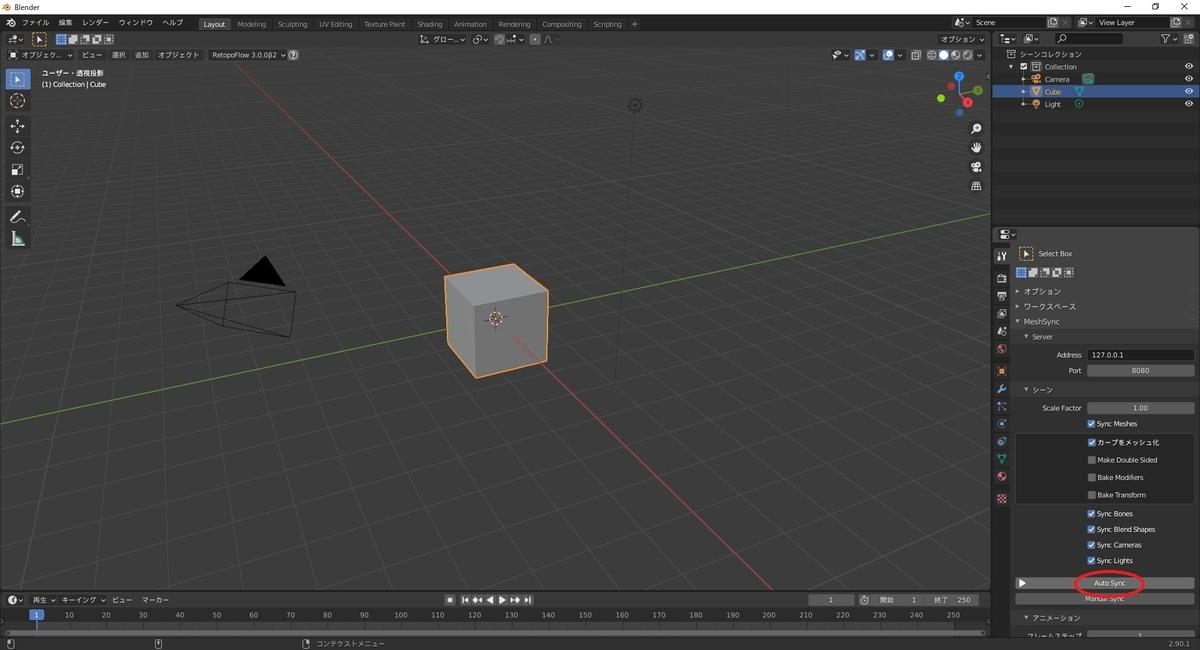Select the Scale tool
The width and height of the screenshot is (1200, 650).
pos(17,168)
